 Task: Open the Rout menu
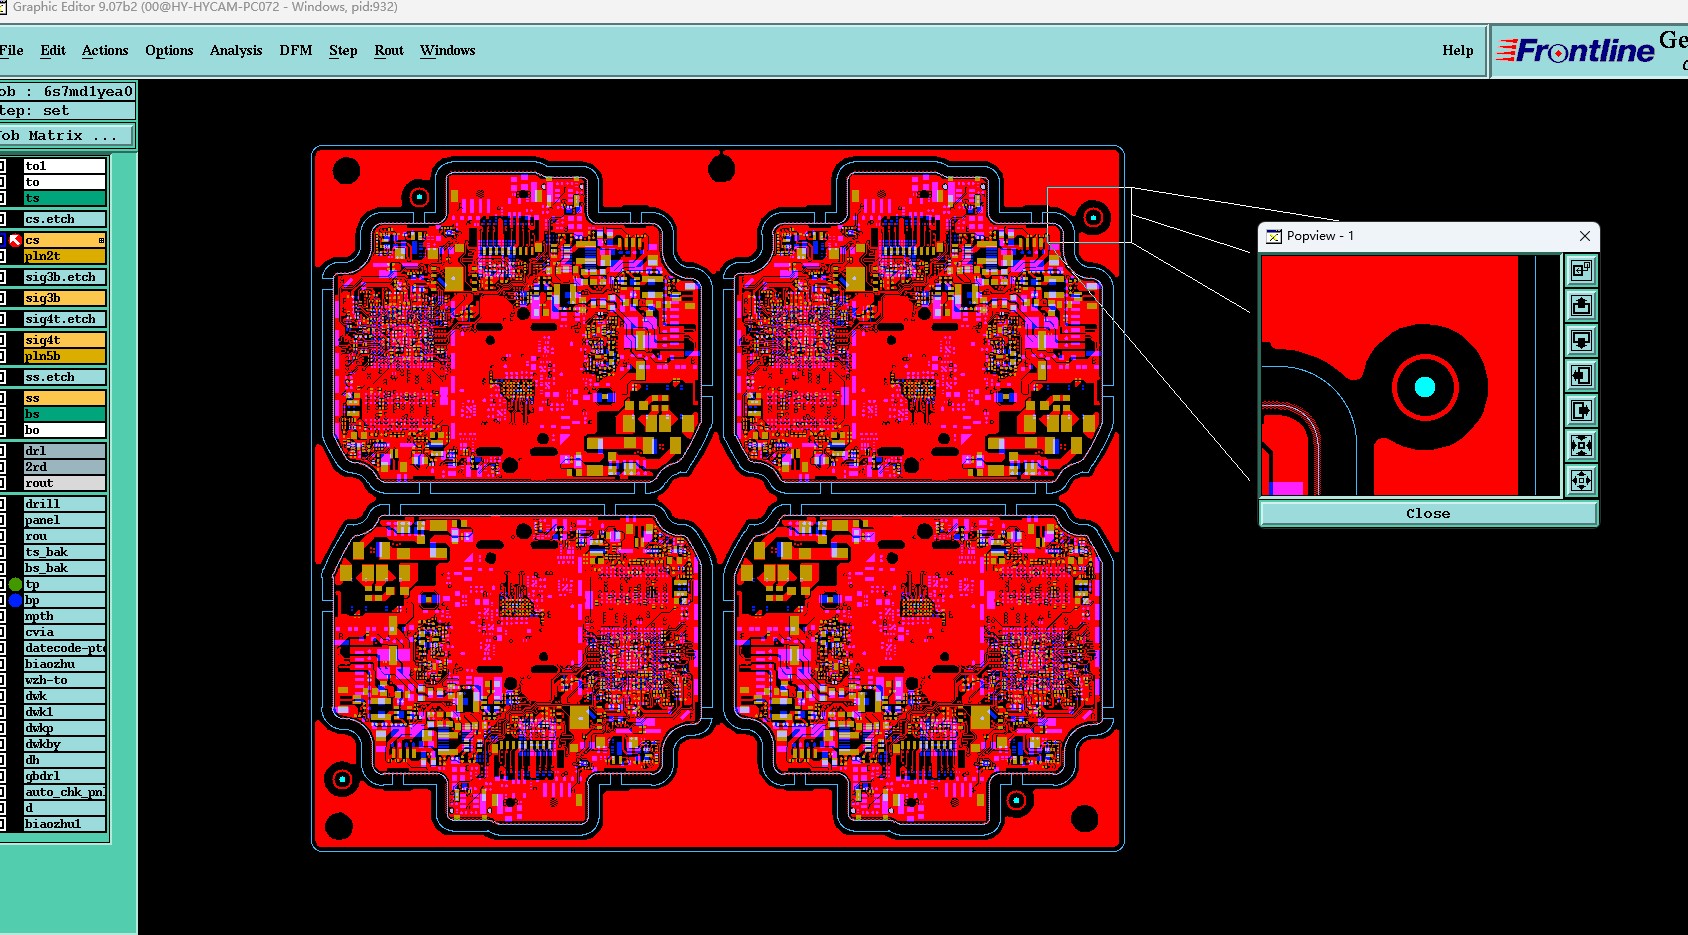(x=389, y=50)
